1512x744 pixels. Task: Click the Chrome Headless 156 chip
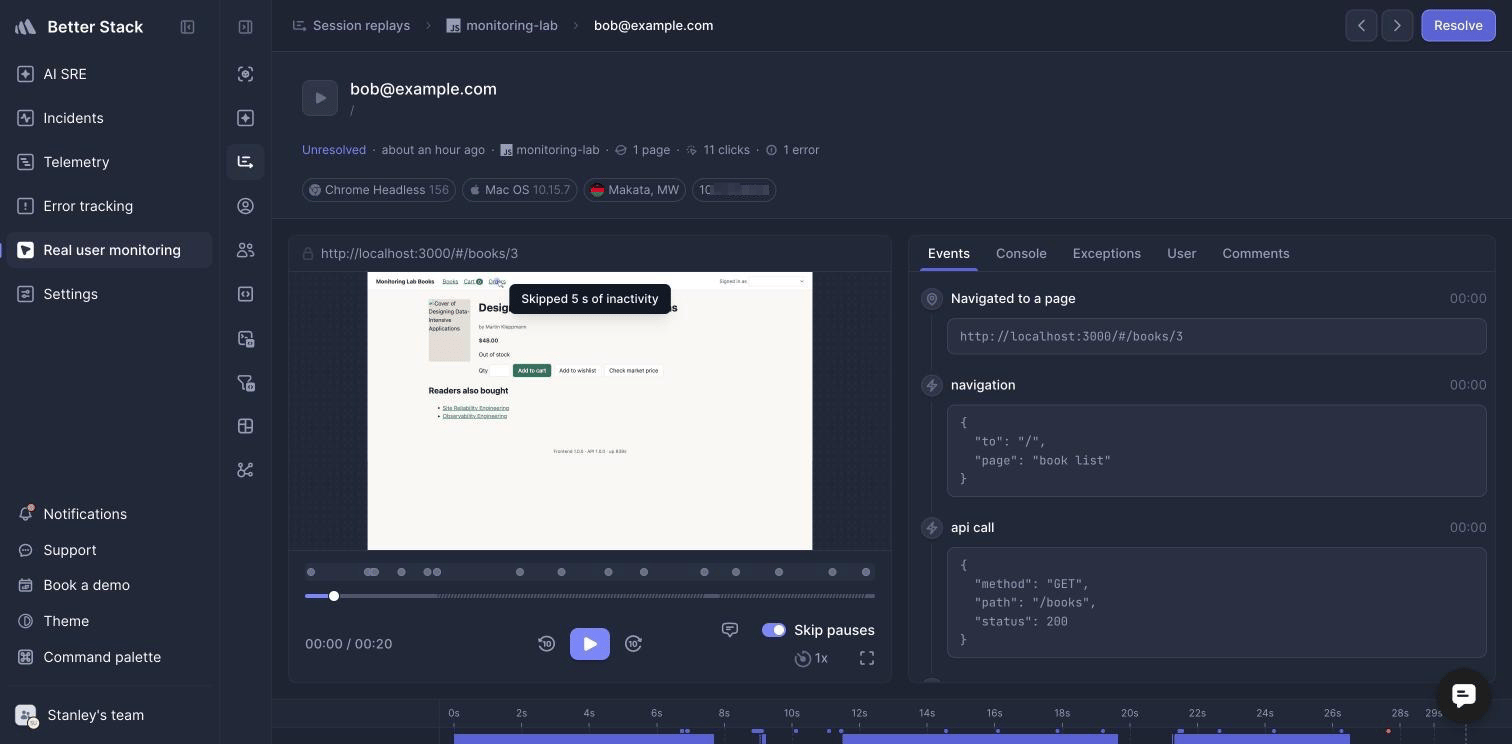[x=379, y=190]
